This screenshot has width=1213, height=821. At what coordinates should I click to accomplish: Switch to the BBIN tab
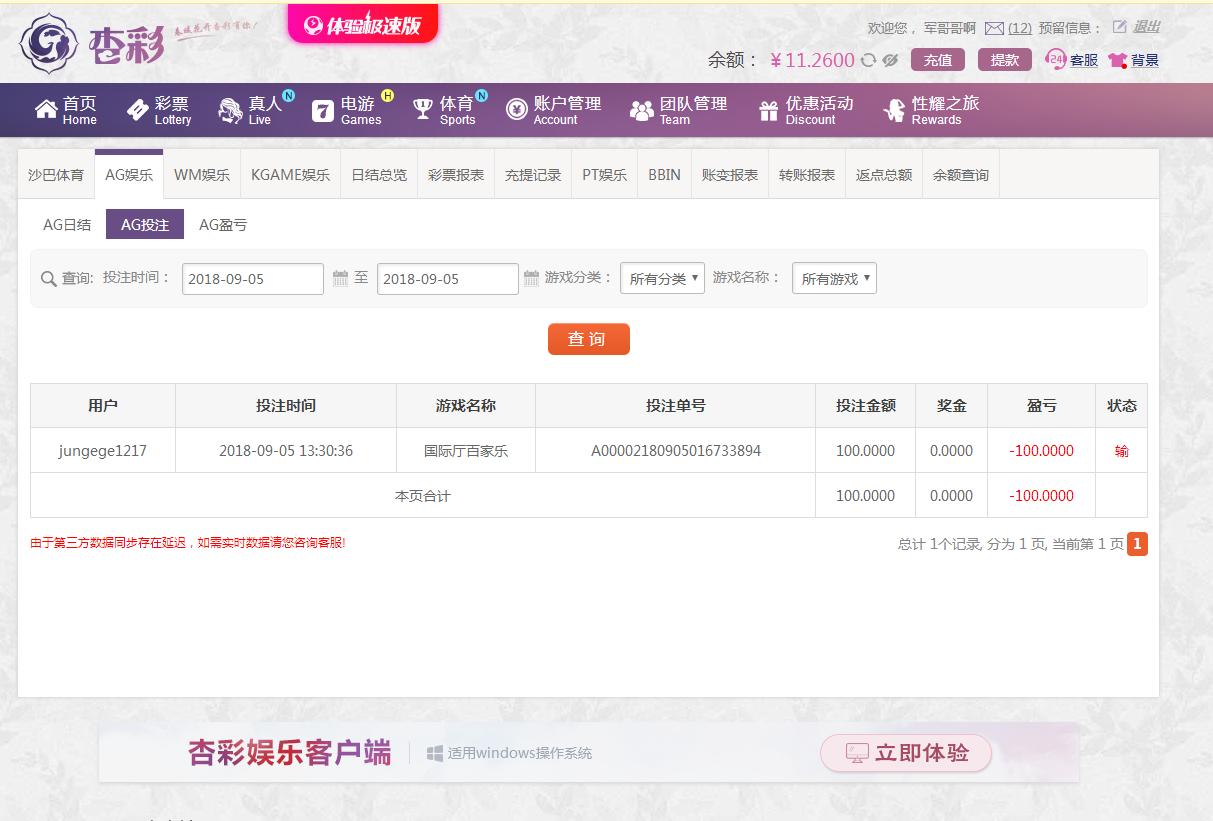663,173
